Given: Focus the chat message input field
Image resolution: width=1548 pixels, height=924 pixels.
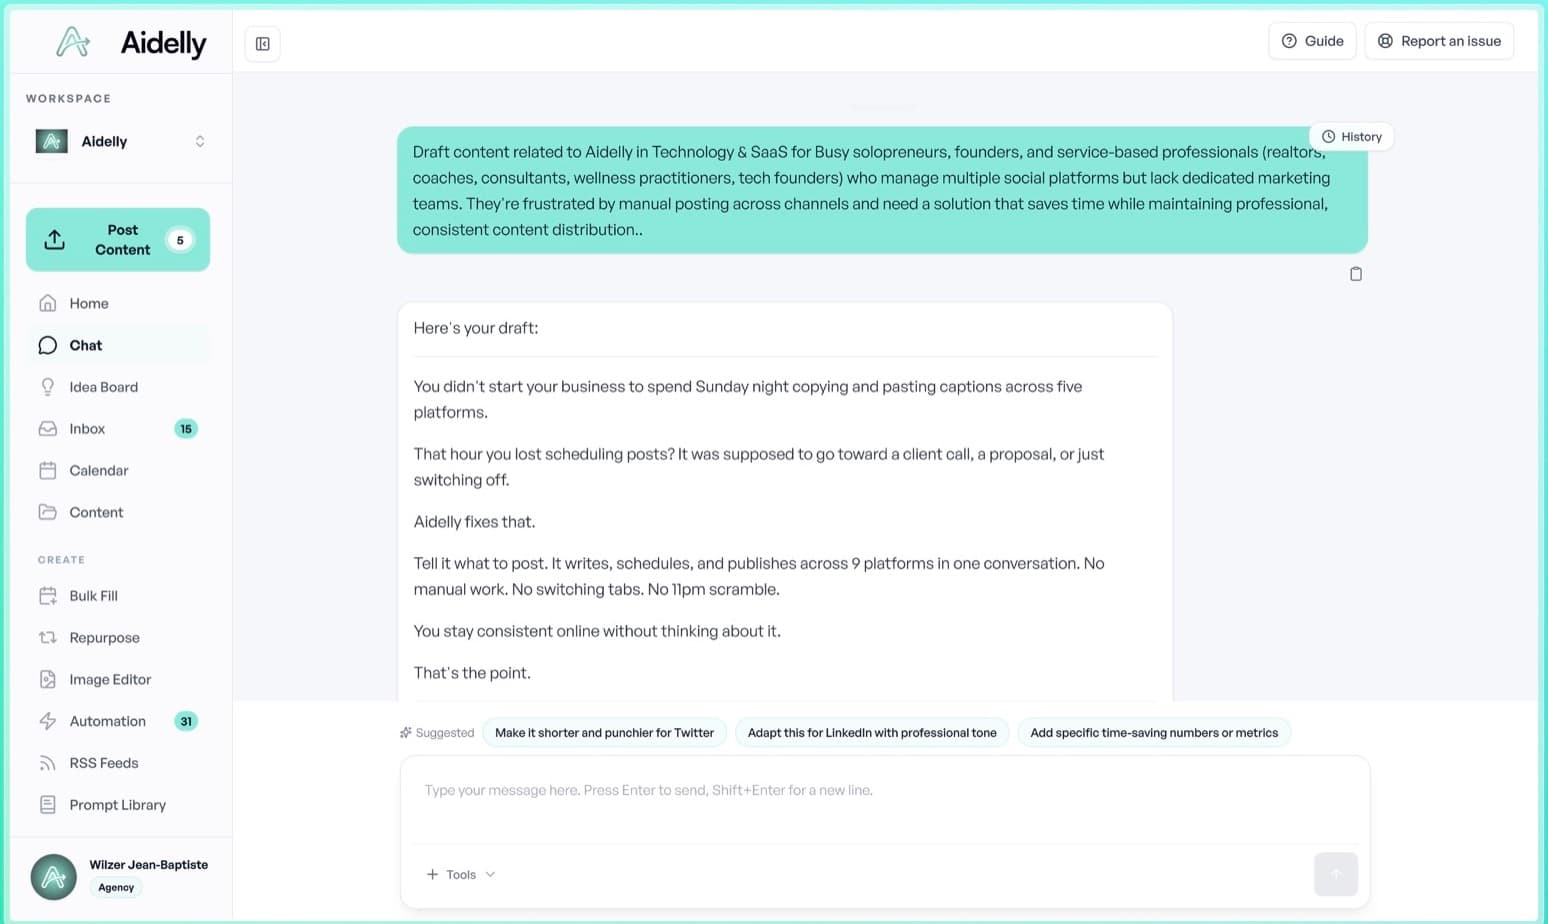Looking at the screenshot, I should click(884, 800).
